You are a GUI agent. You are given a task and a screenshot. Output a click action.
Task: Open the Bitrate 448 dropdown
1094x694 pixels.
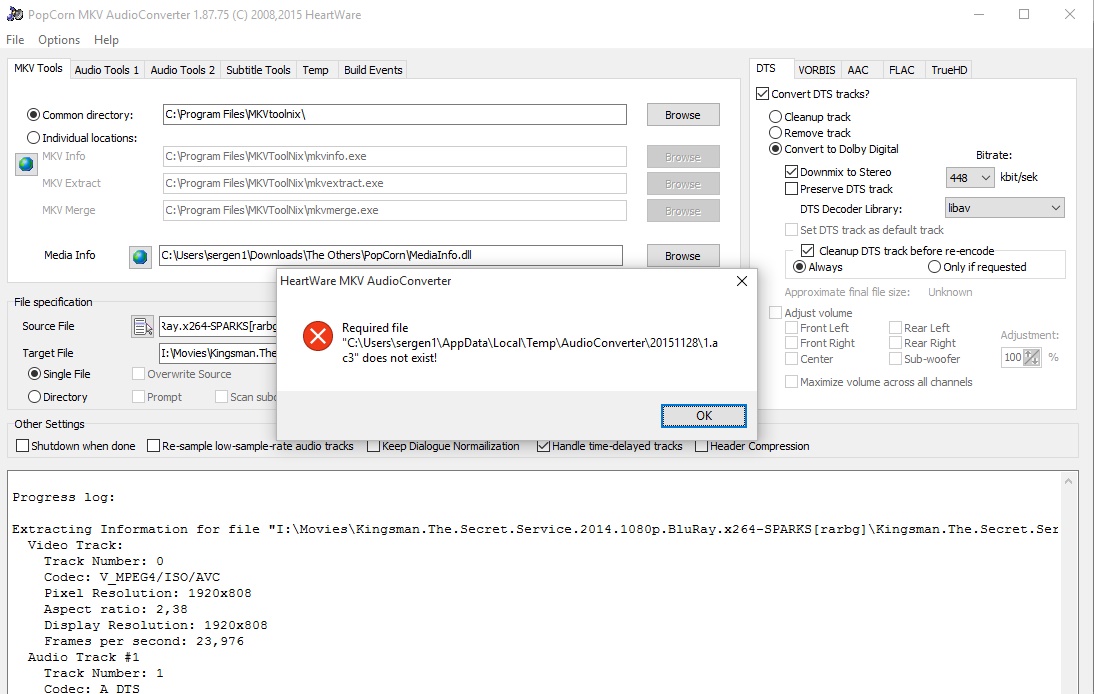969,178
